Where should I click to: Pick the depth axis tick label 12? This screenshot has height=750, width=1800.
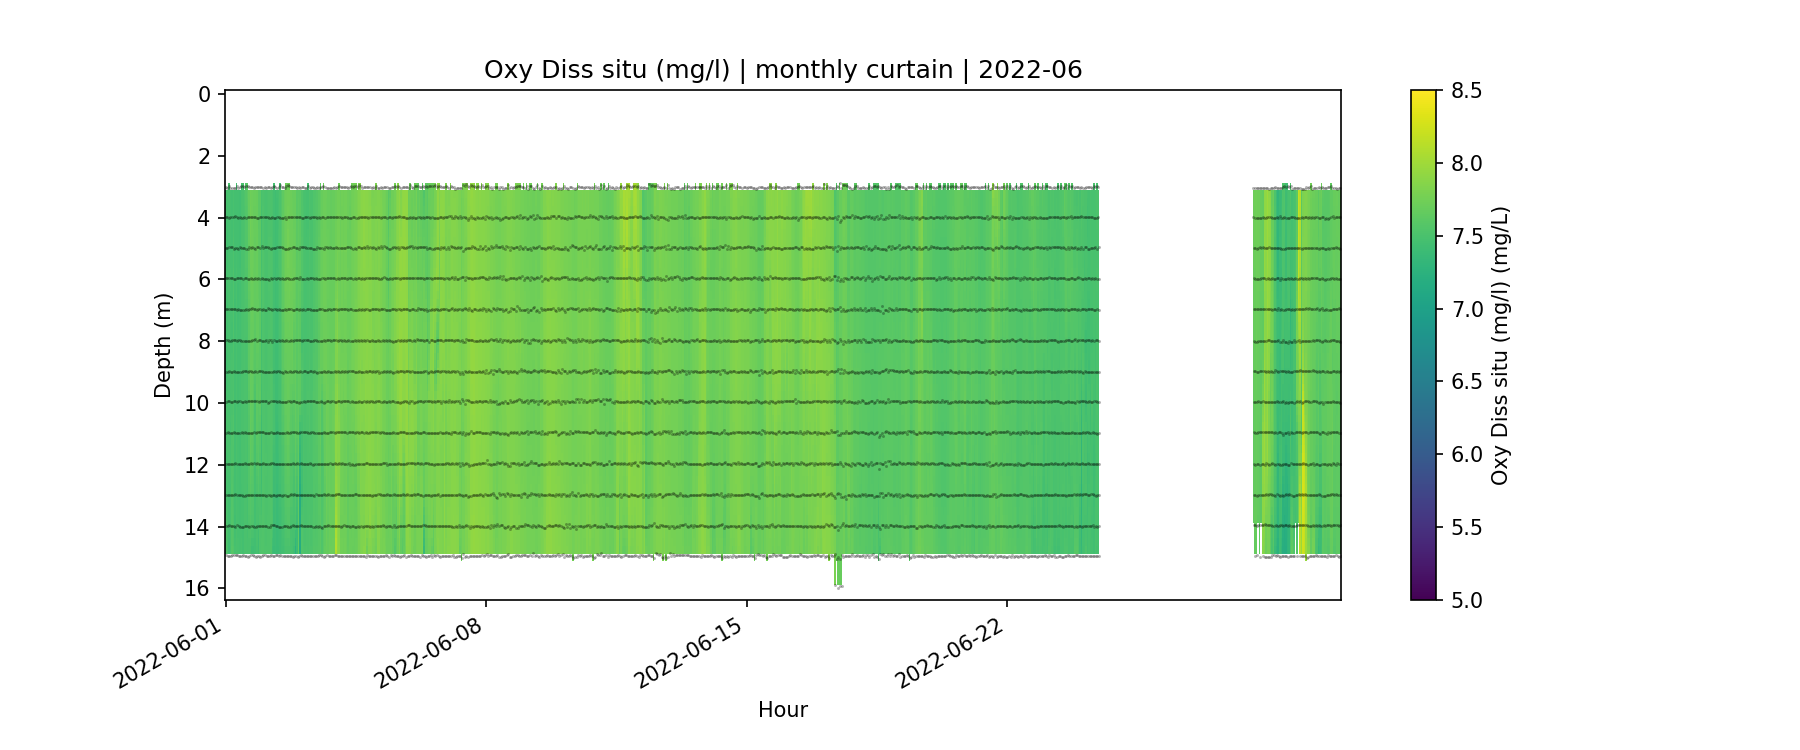tap(198, 465)
